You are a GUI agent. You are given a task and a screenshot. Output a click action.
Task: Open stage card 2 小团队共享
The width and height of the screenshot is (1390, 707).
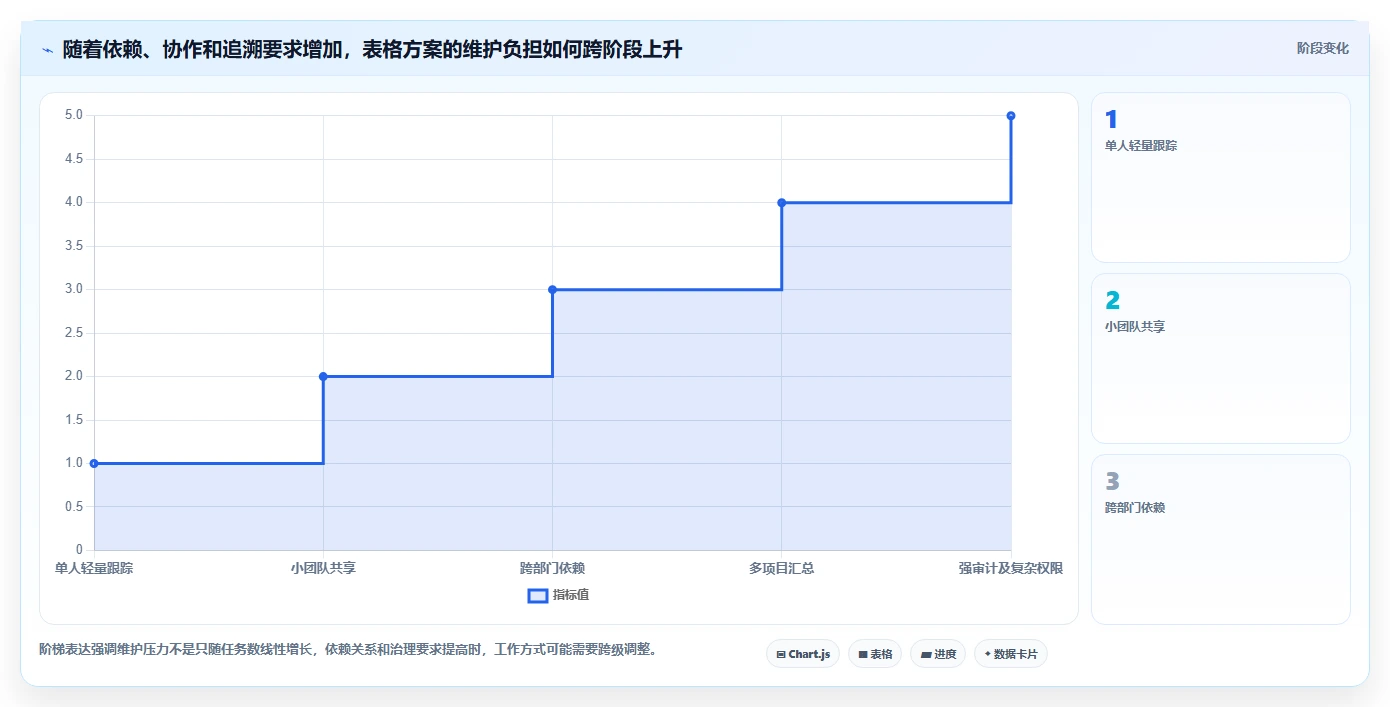tap(1220, 358)
